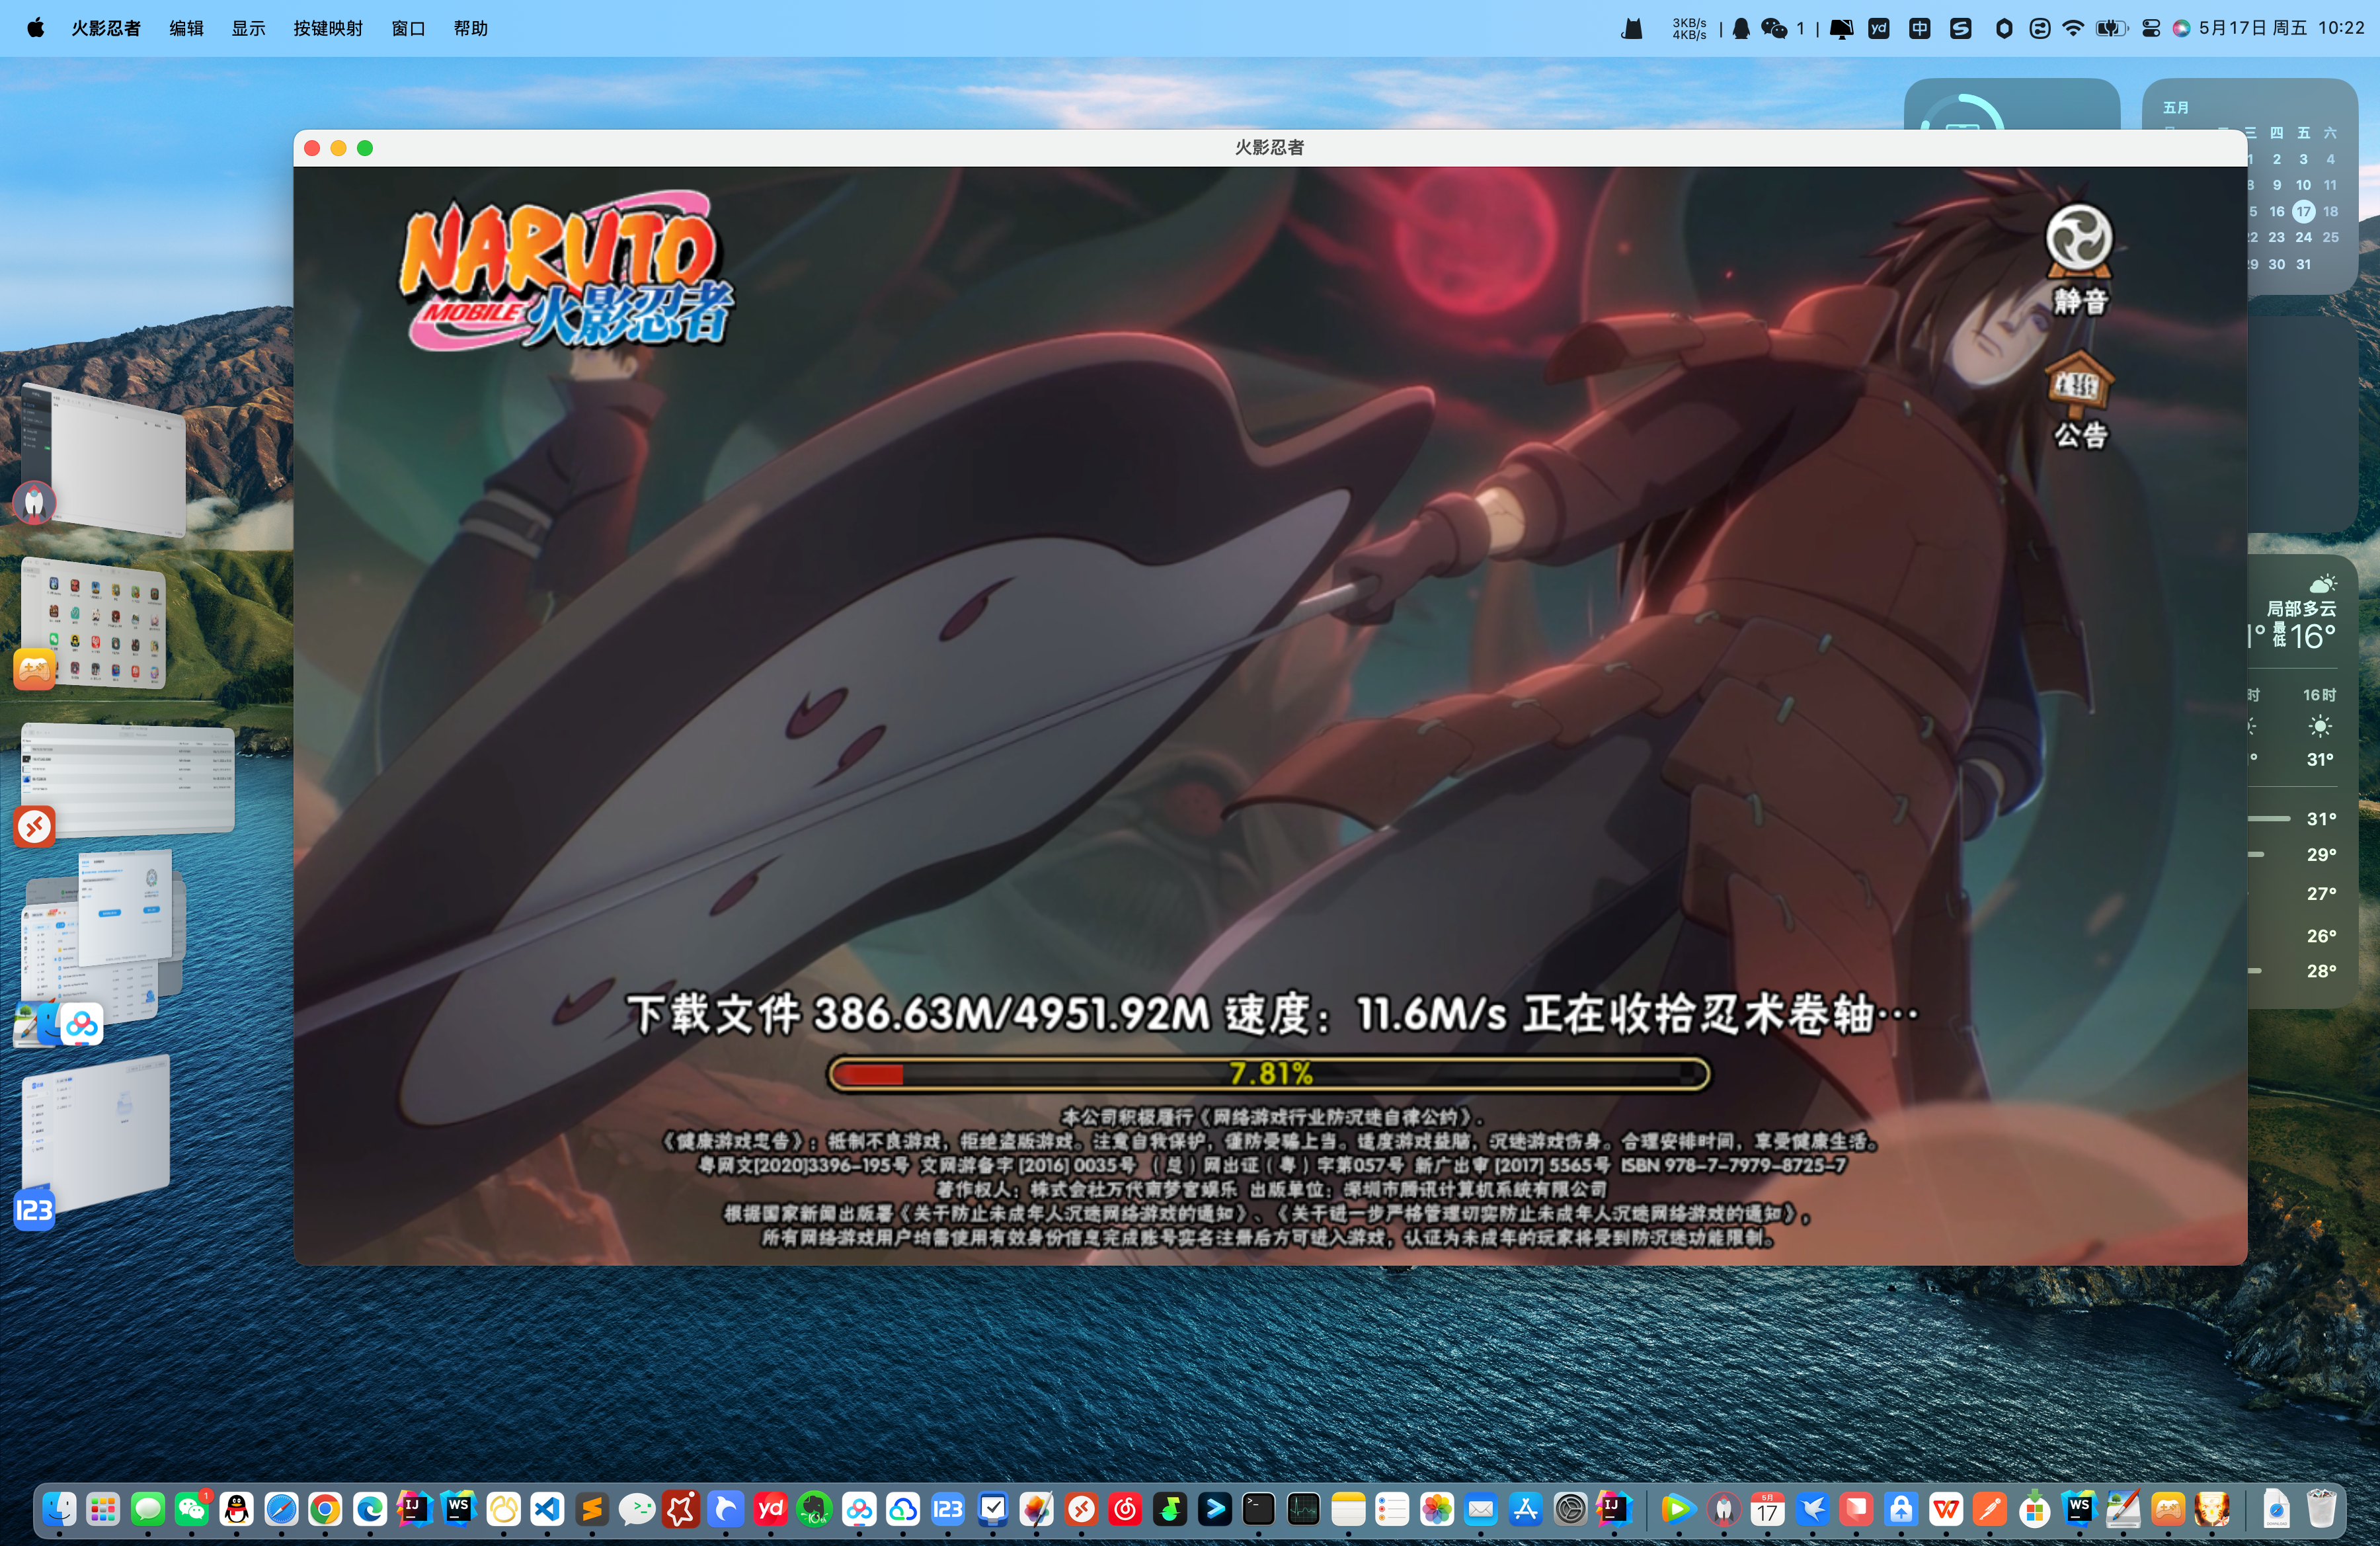Image resolution: width=2380 pixels, height=1546 pixels.
Task: Open the 显示 menu in menu bar
Action: tap(248, 28)
